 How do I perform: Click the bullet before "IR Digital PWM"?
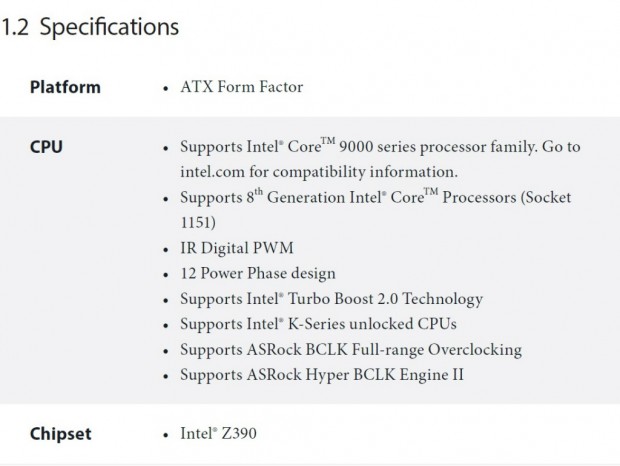(x=165, y=248)
